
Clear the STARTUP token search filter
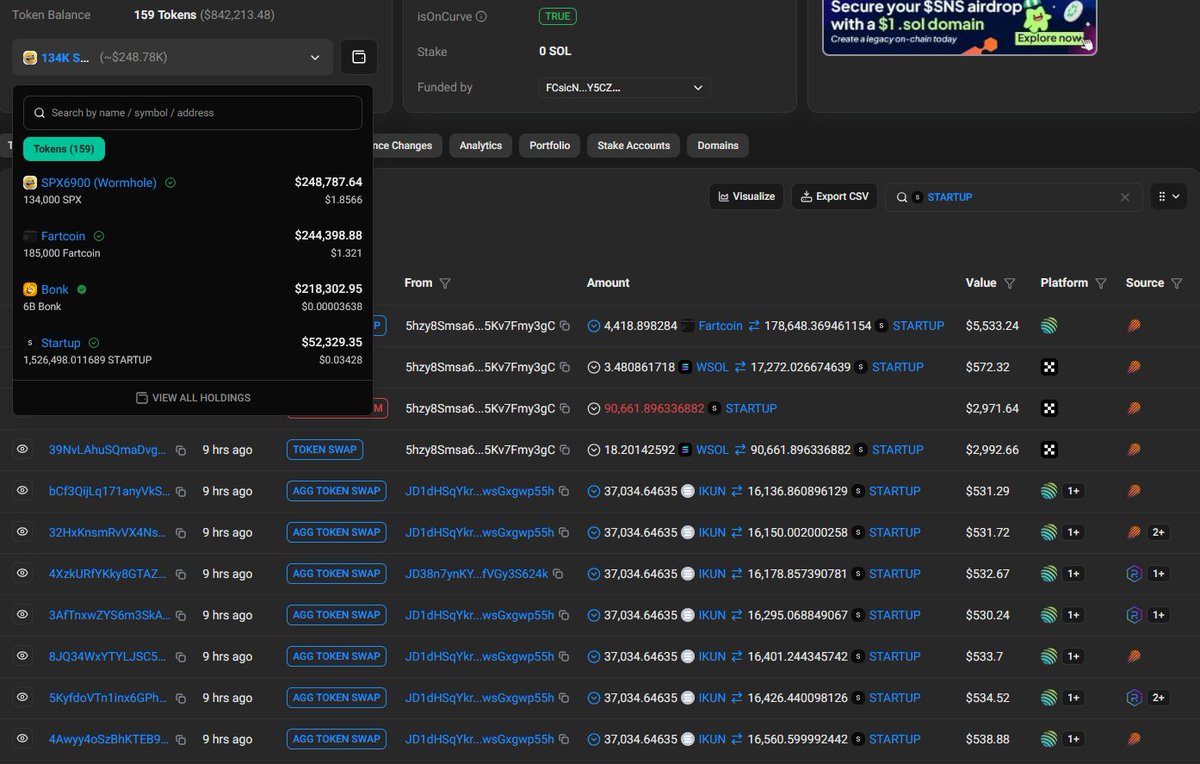(1125, 198)
